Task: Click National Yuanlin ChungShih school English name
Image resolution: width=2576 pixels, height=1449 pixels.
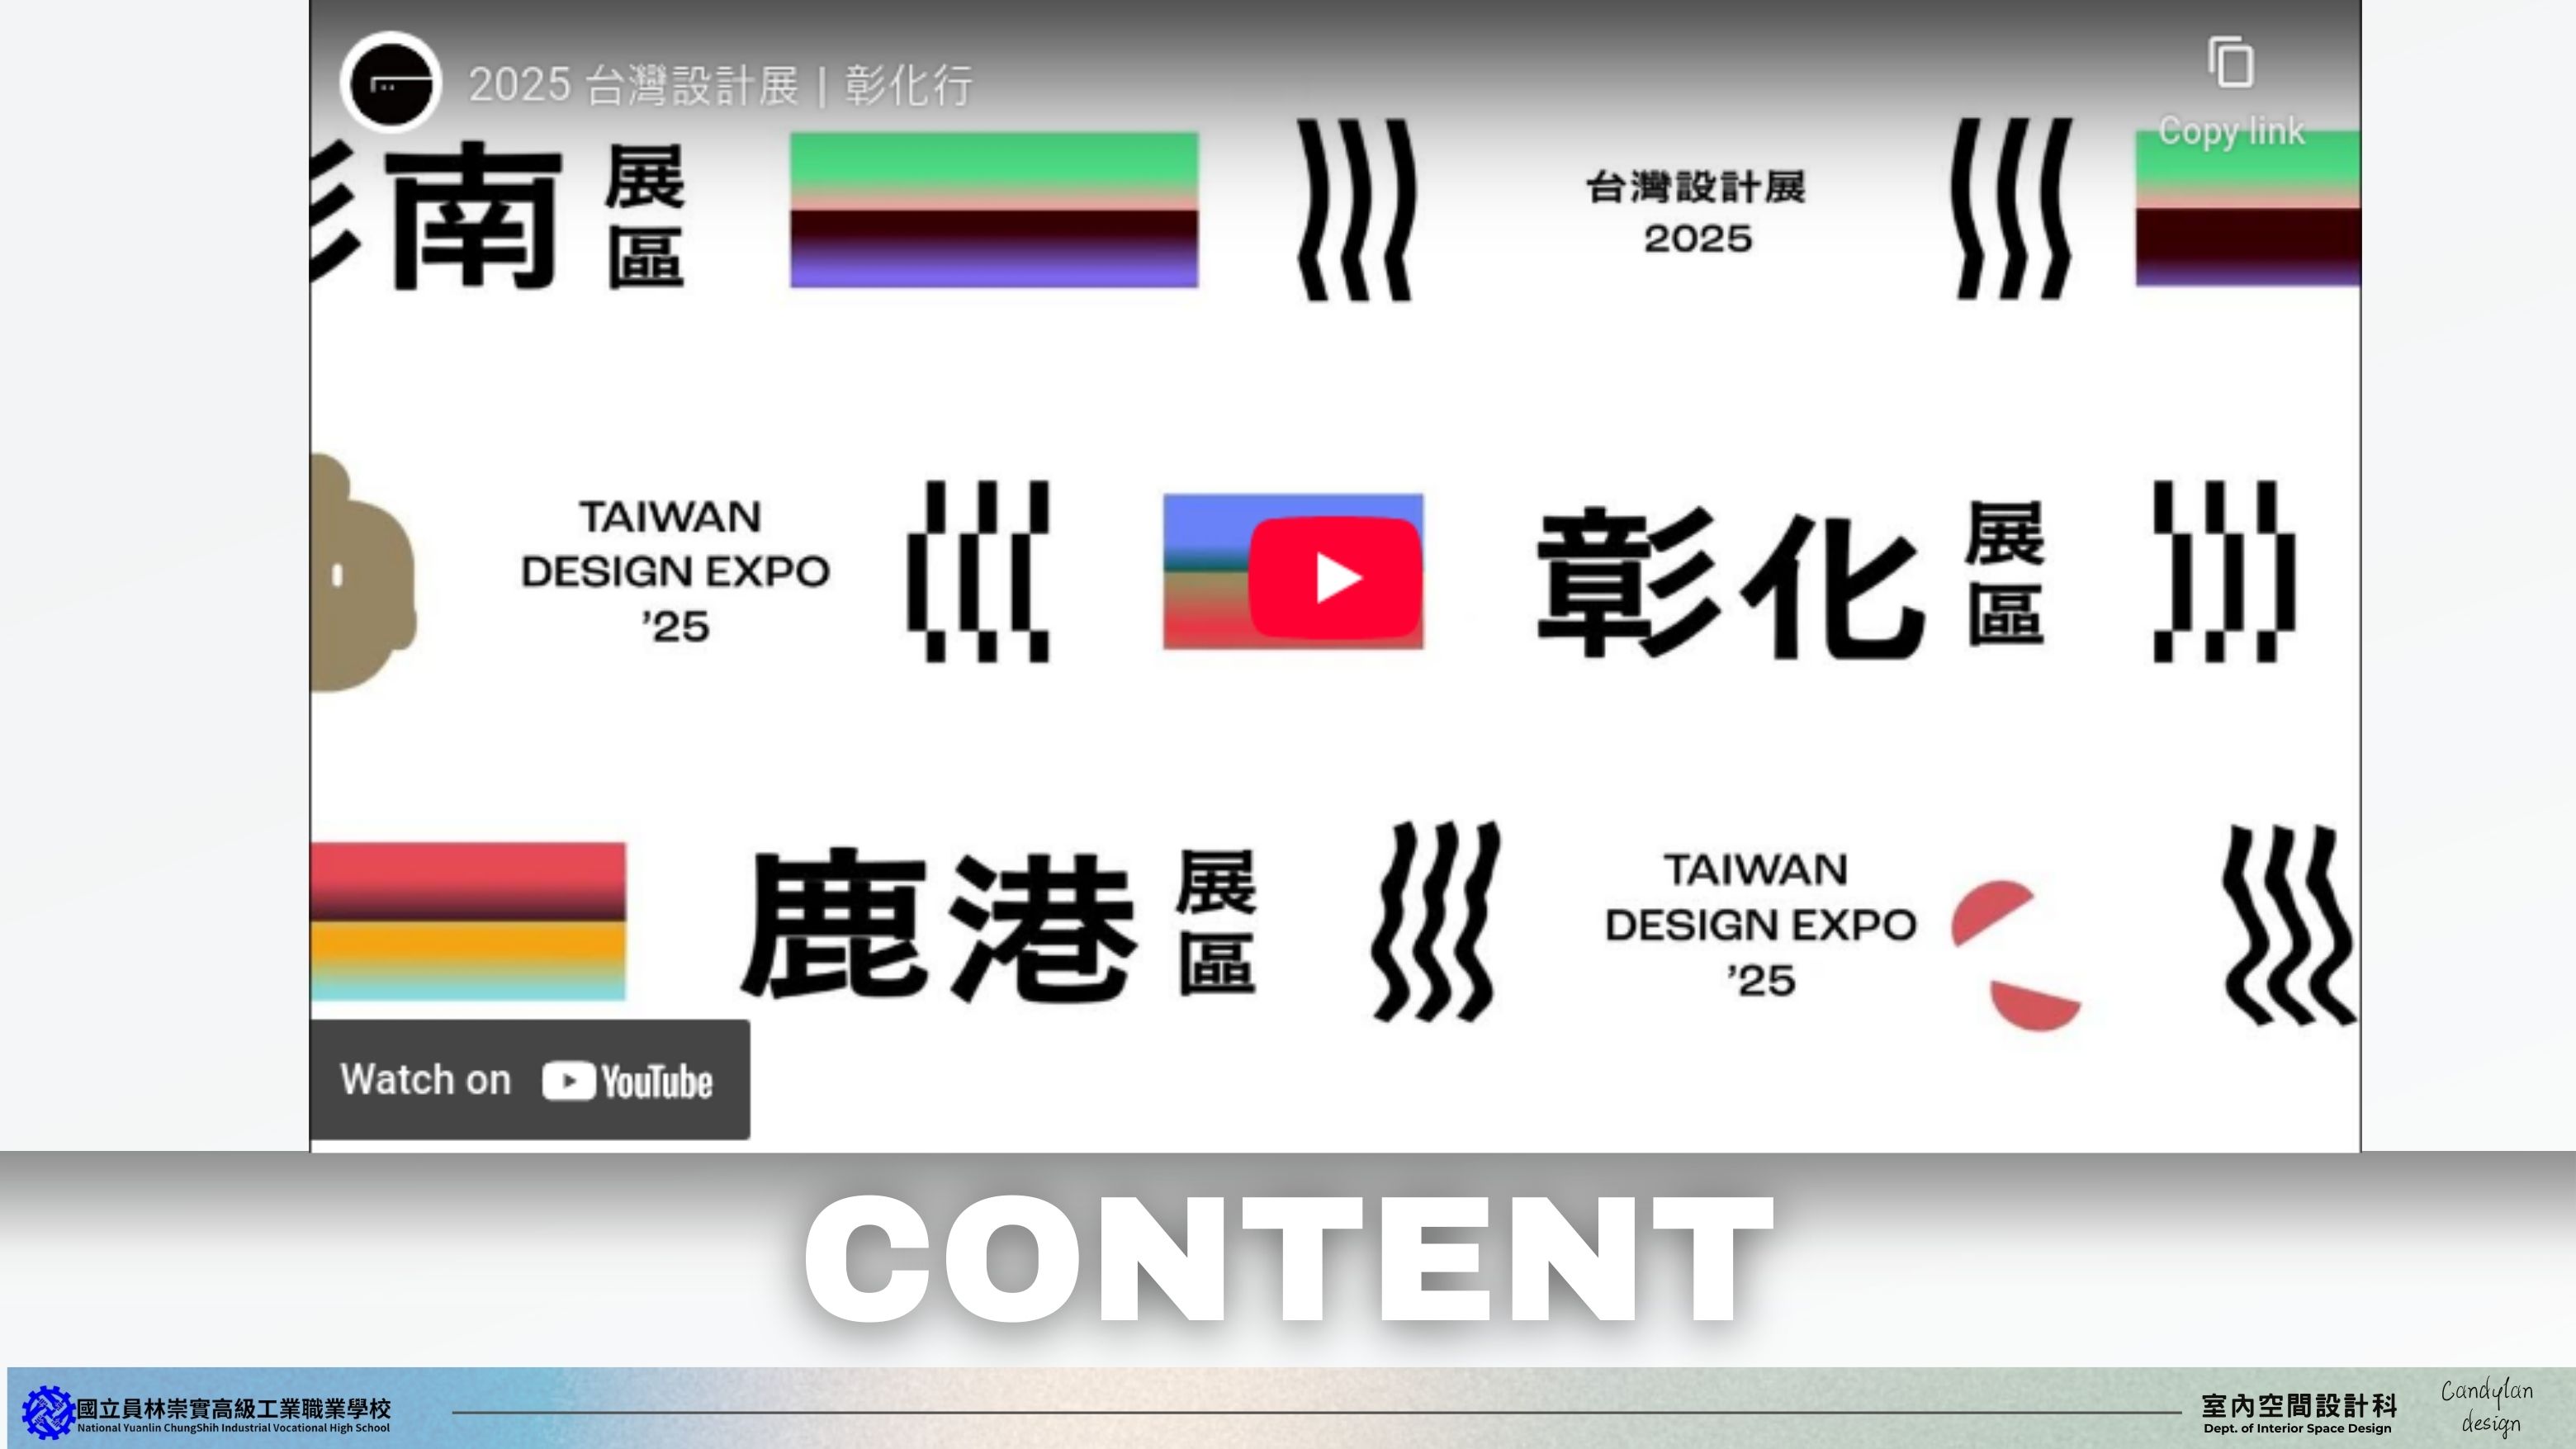Action: (234, 1428)
